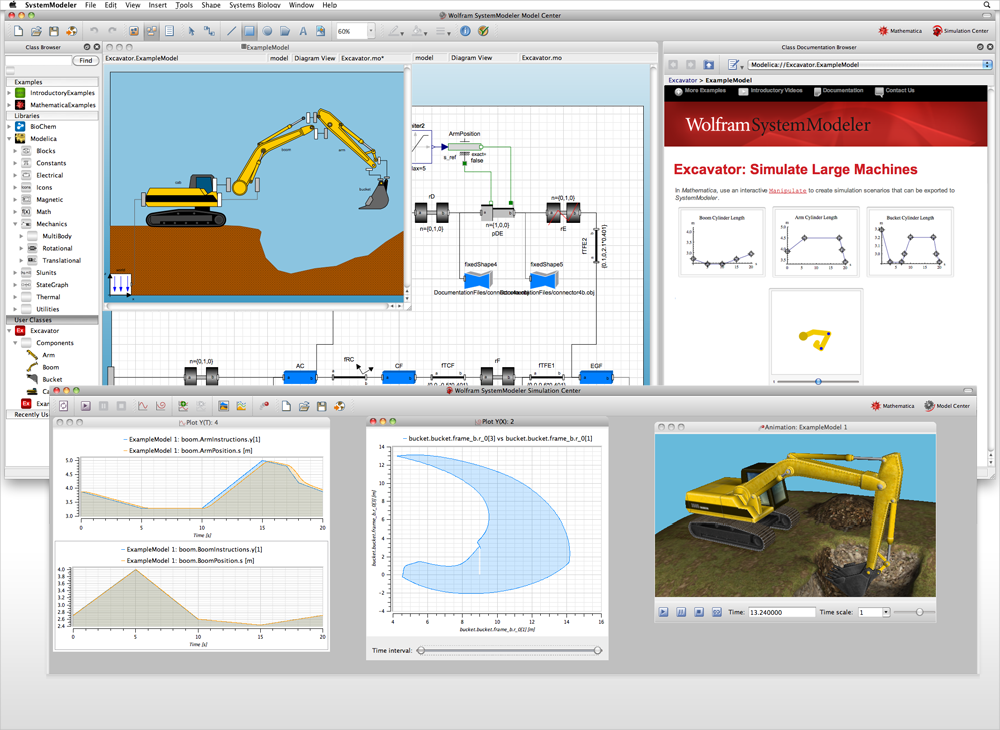Save using the Model Center floppy disk icon
This screenshot has width=1000, height=730.
(x=54, y=31)
